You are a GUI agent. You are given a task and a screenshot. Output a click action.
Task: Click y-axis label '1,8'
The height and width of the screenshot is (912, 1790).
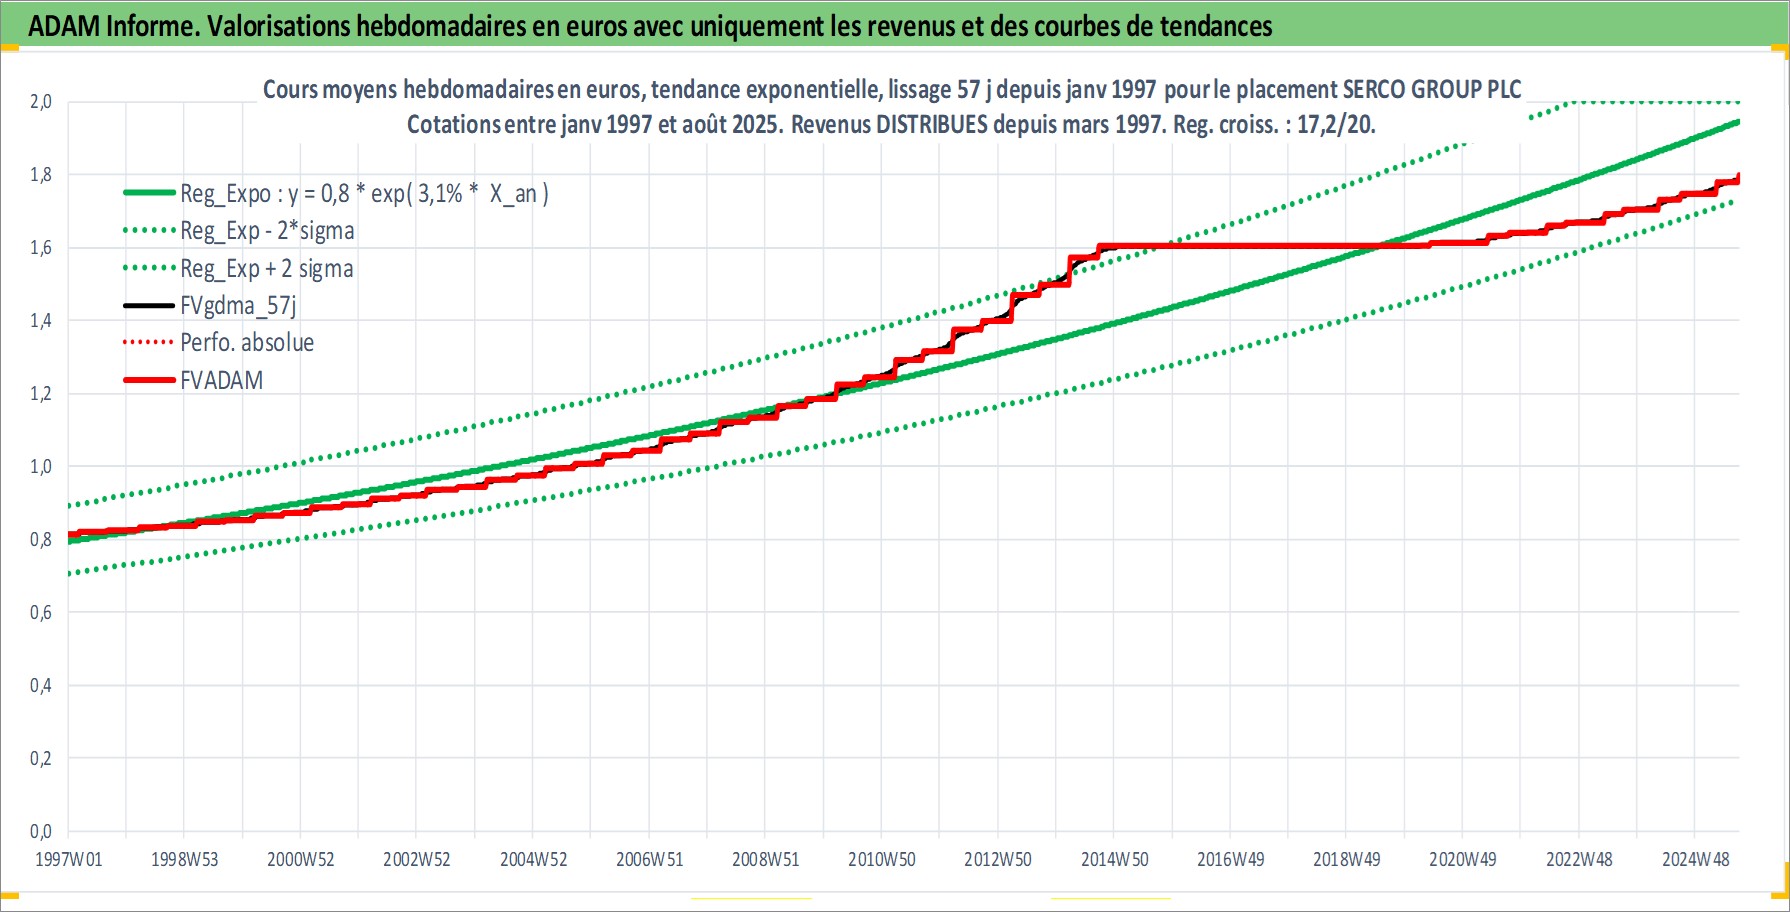(40, 174)
